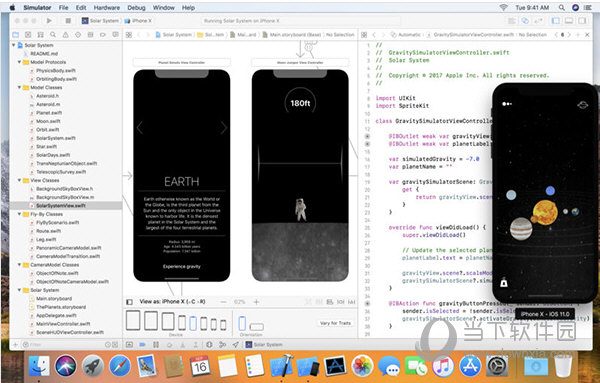Collapse the Model Classes group
This screenshot has width=600, height=383.
[20, 87]
